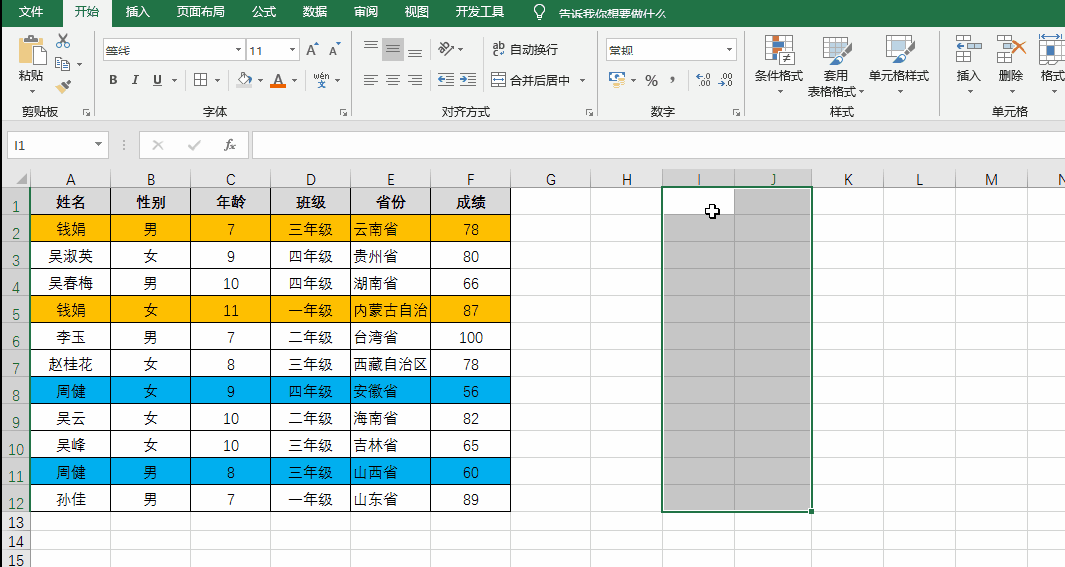
Task: Select column header A
Action: [70, 179]
